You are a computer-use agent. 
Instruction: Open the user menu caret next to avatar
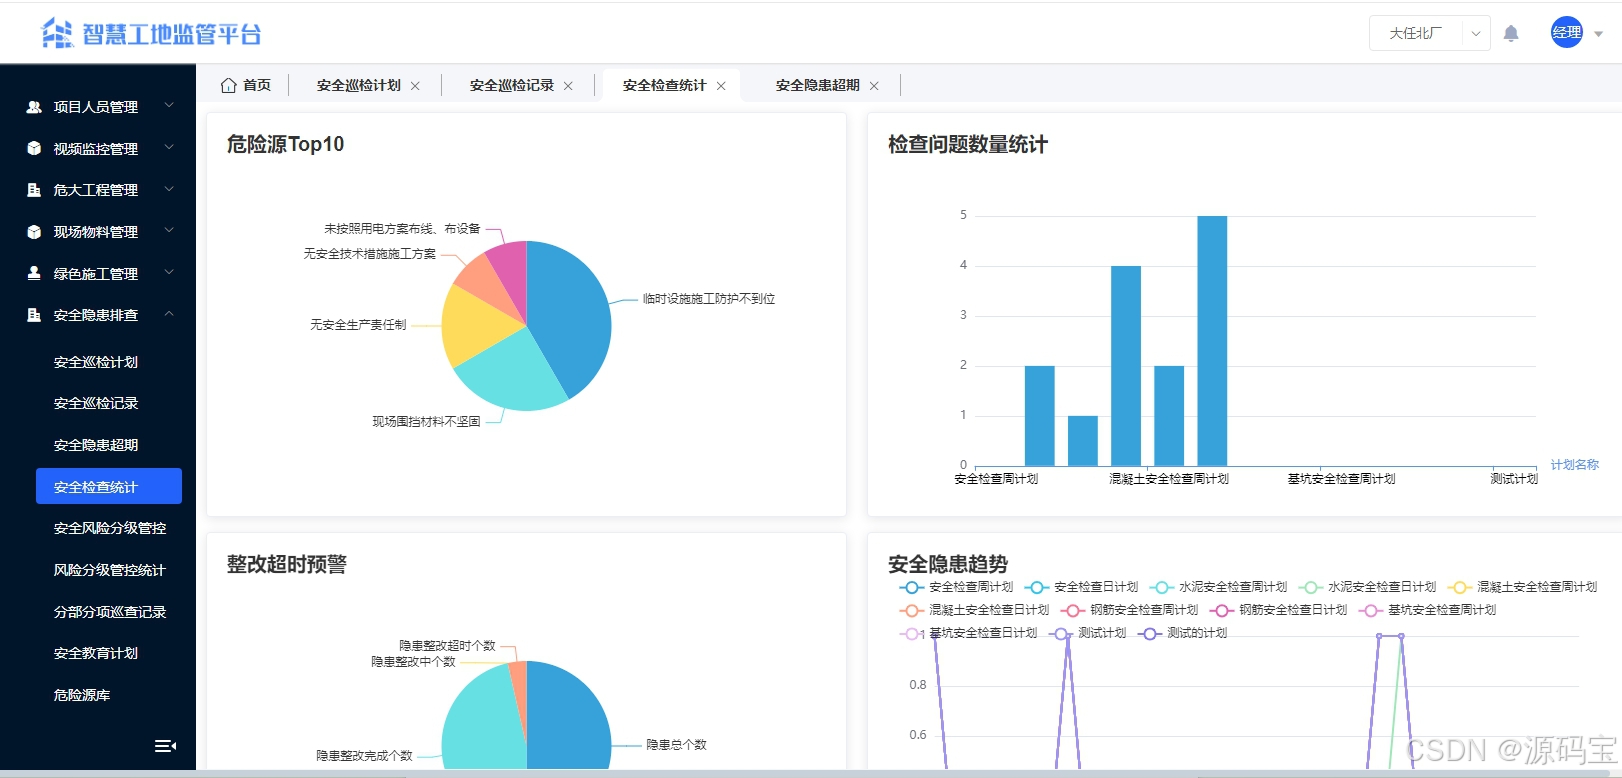tap(1598, 33)
